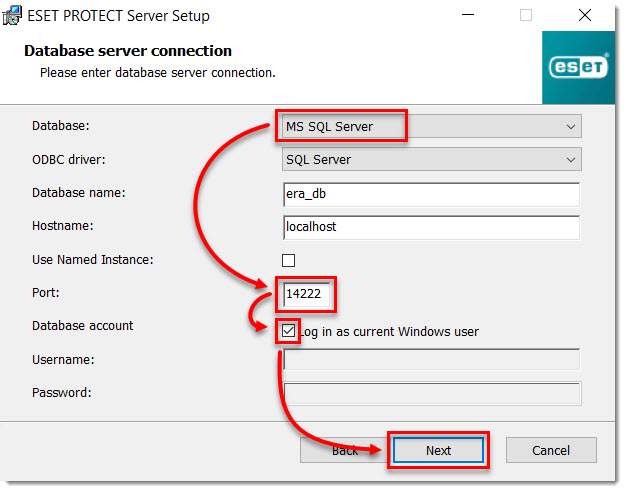Click the Port field showing 14222

click(x=307, y=294)
